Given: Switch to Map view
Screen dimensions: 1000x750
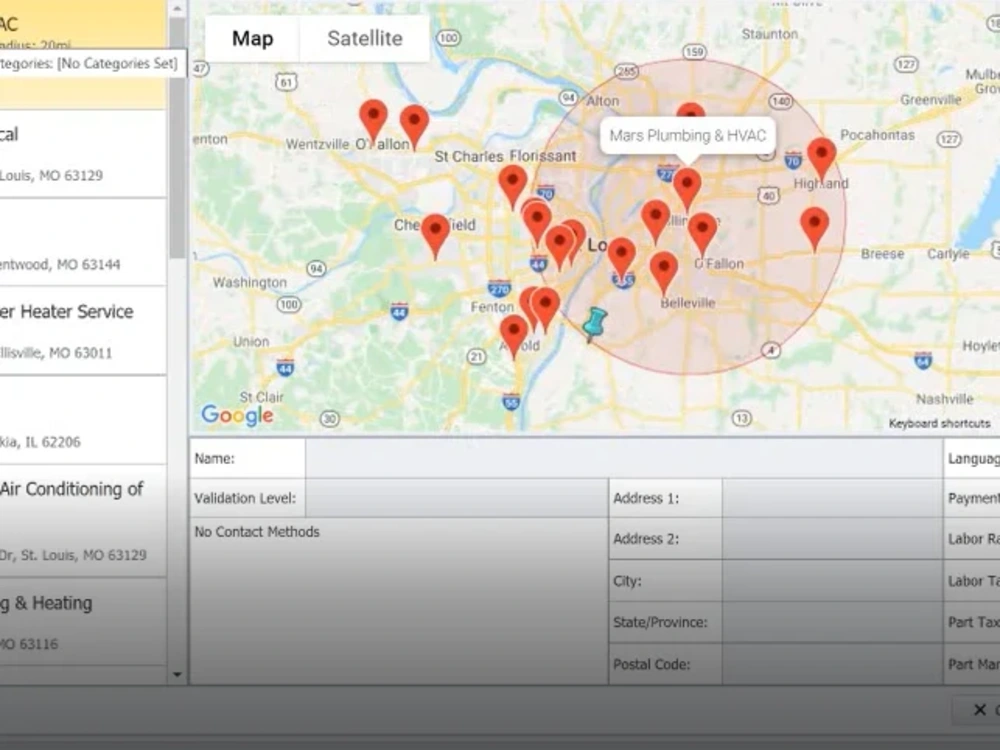Looking at the screenshot, I should click(252, 38).
